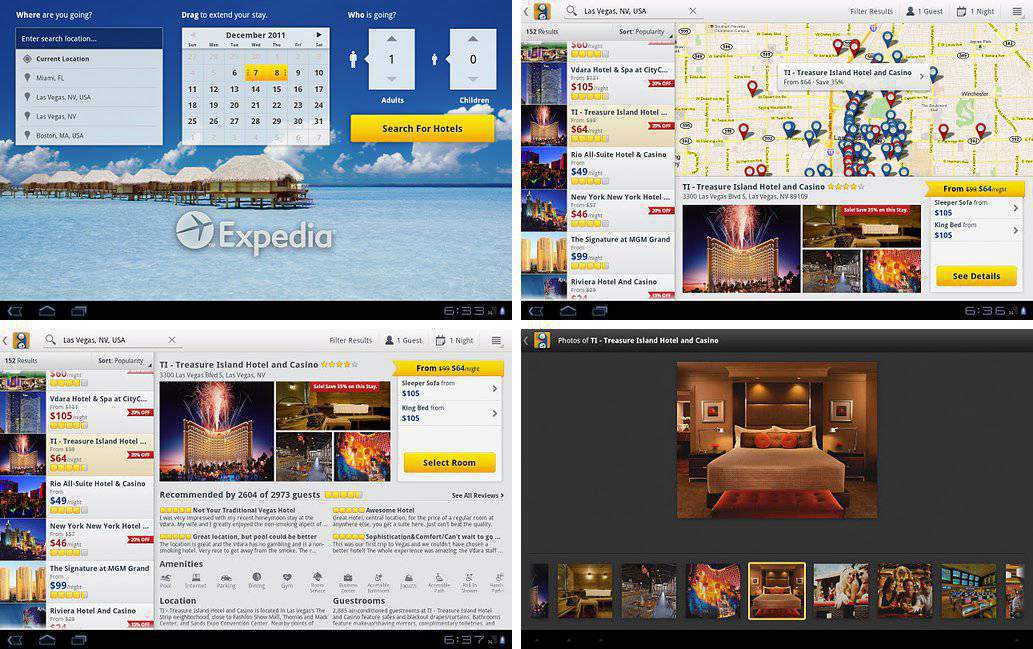Open 1 Night selector on the map screen
1033x649 pixels.
point(976,11)
